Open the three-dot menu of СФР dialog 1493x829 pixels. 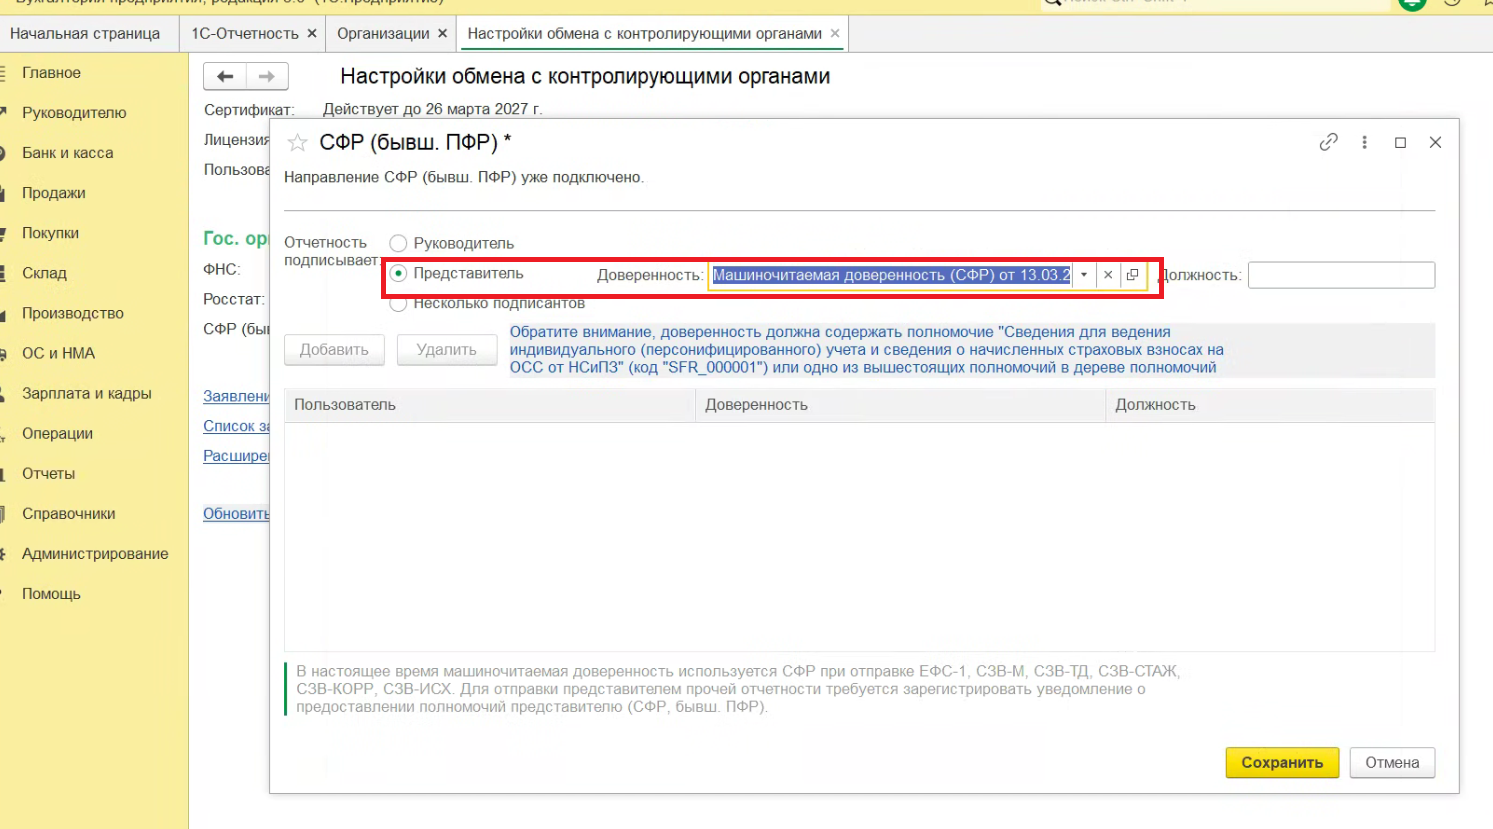pyautogui.click(x=1364, y=142)
